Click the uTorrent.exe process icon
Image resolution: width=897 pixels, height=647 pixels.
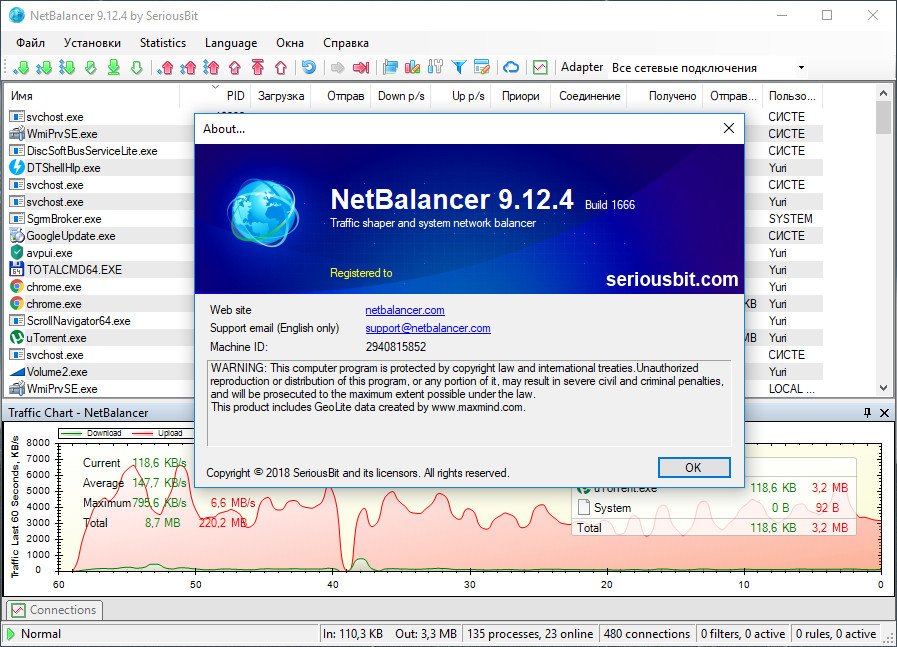17,338
